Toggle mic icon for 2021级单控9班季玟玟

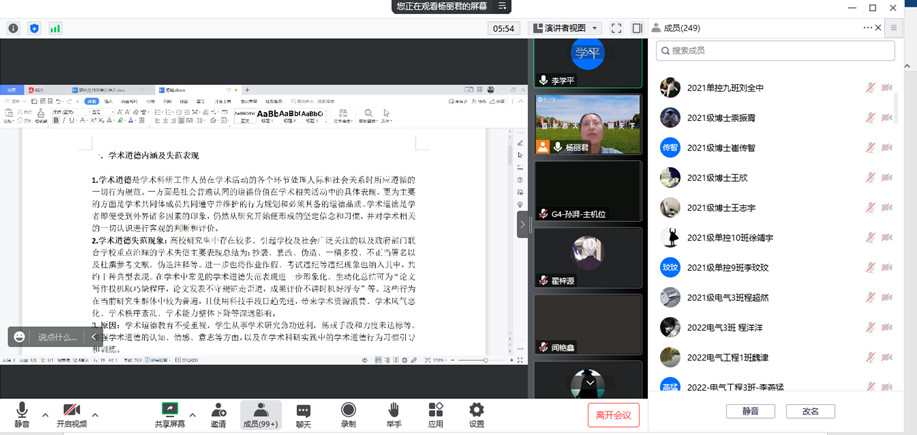pos(870,268)
